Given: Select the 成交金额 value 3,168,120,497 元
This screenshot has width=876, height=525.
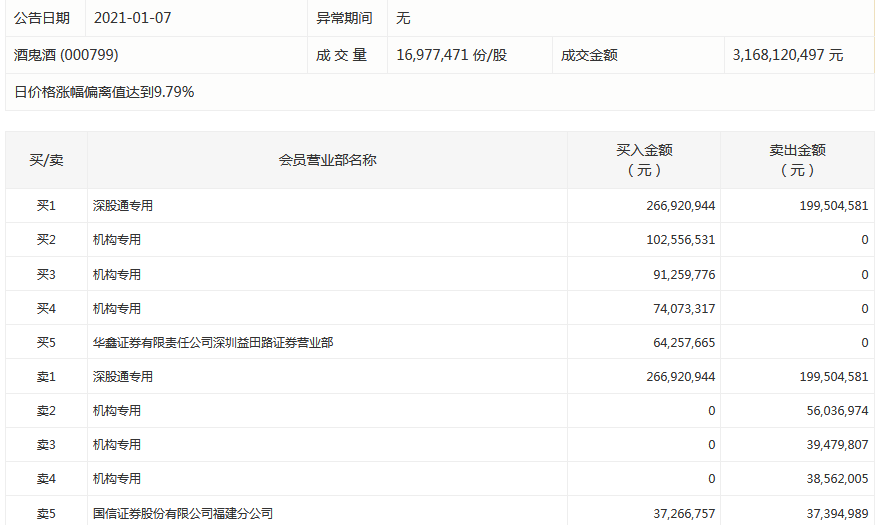Looking at the screenshot, I should click(787, 55).
